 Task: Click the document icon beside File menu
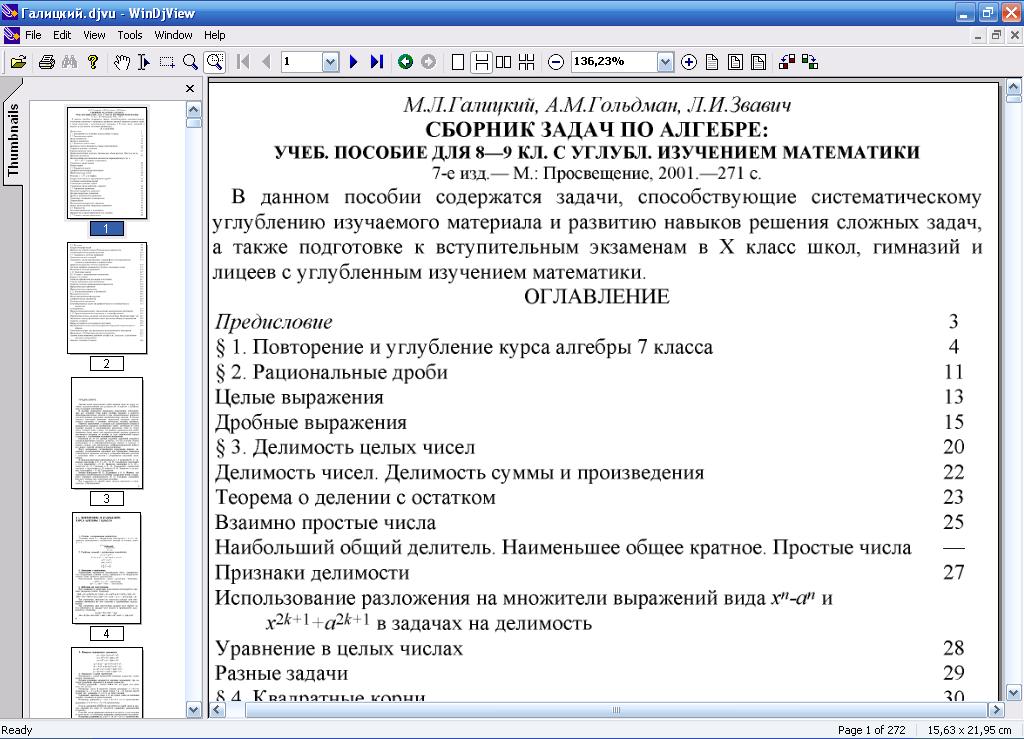11,35
